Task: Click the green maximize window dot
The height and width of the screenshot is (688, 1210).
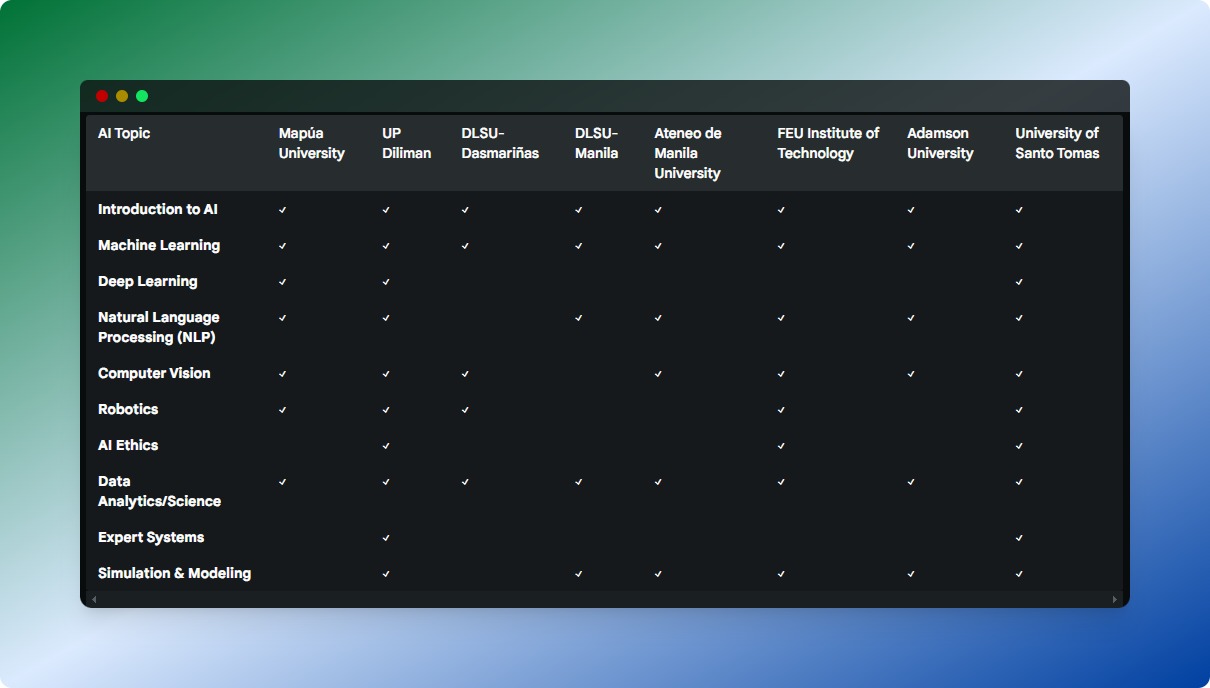Action: point(142,96)
